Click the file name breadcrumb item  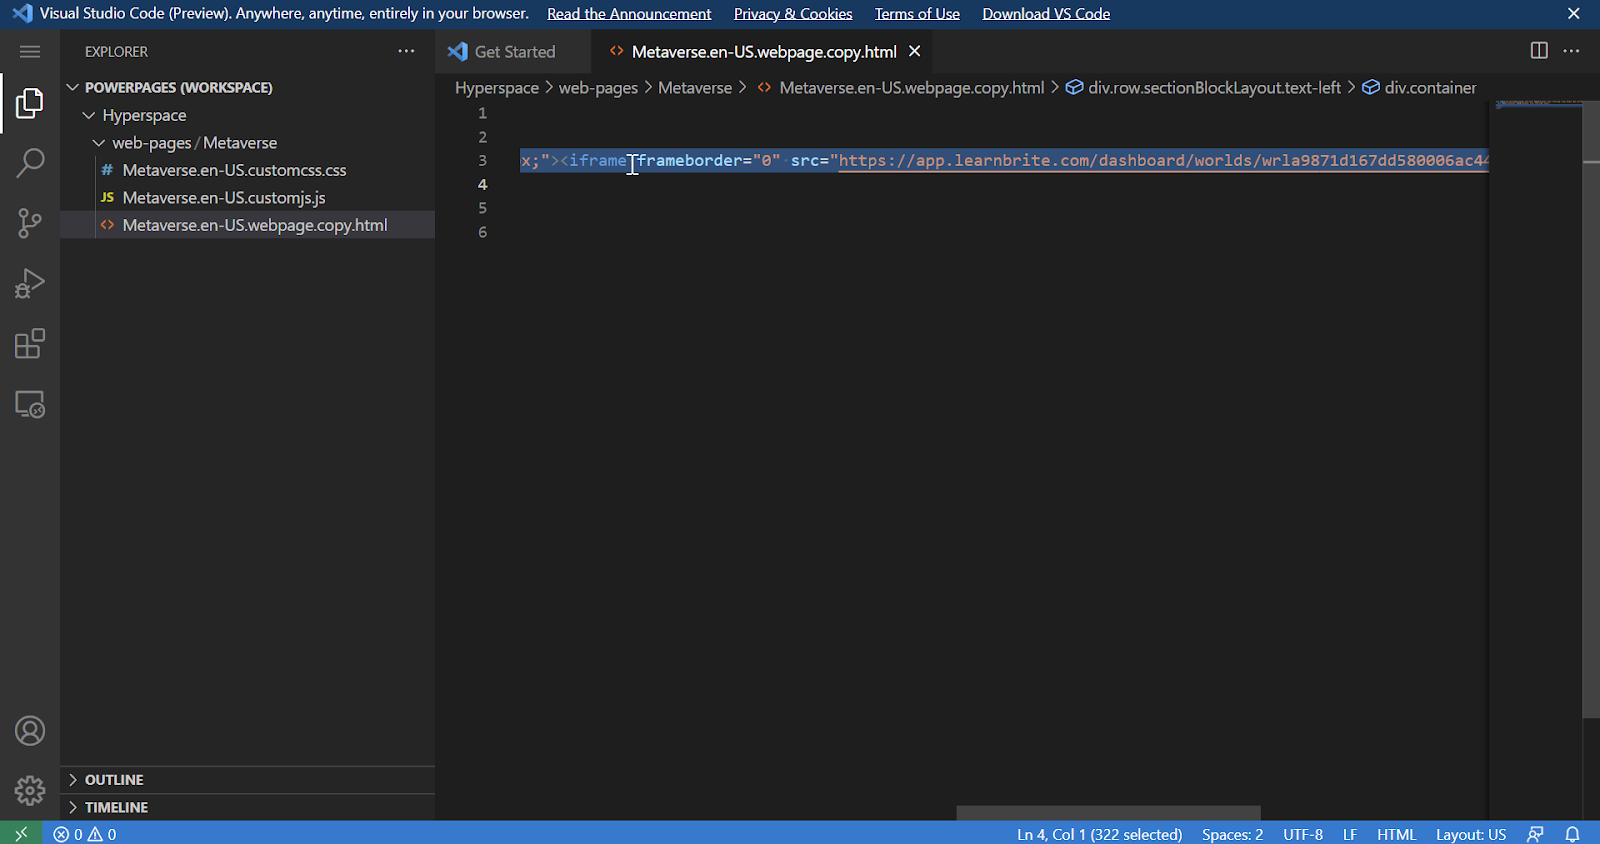tap(901, 88)
